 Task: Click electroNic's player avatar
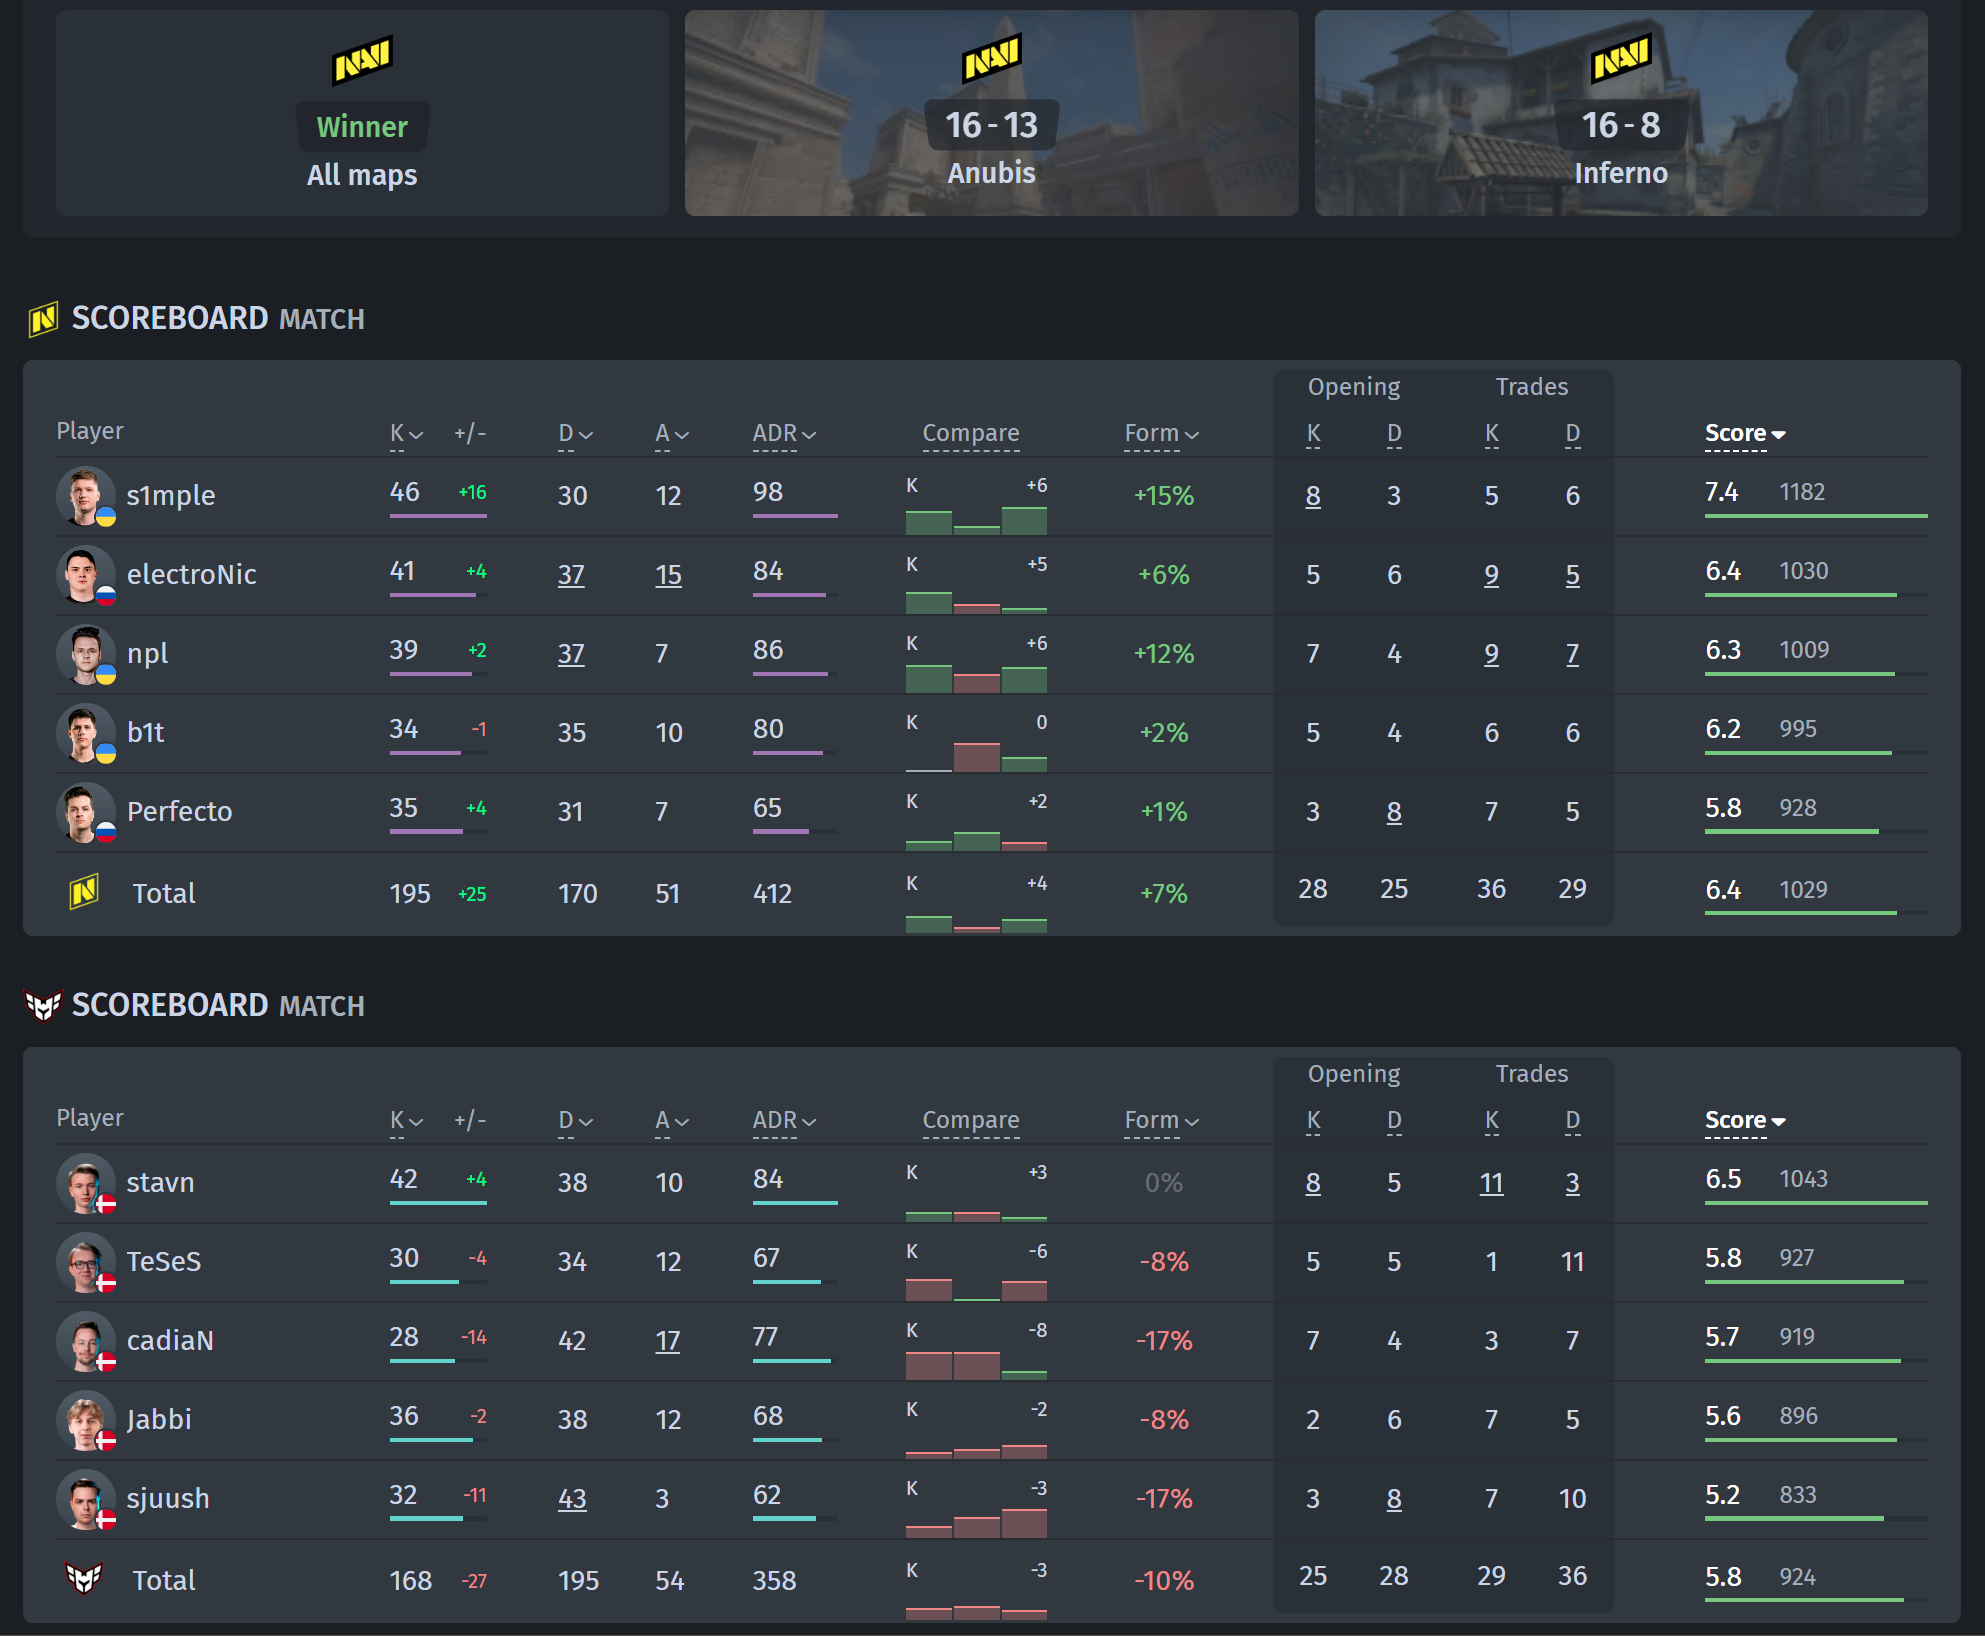(85, 574)
